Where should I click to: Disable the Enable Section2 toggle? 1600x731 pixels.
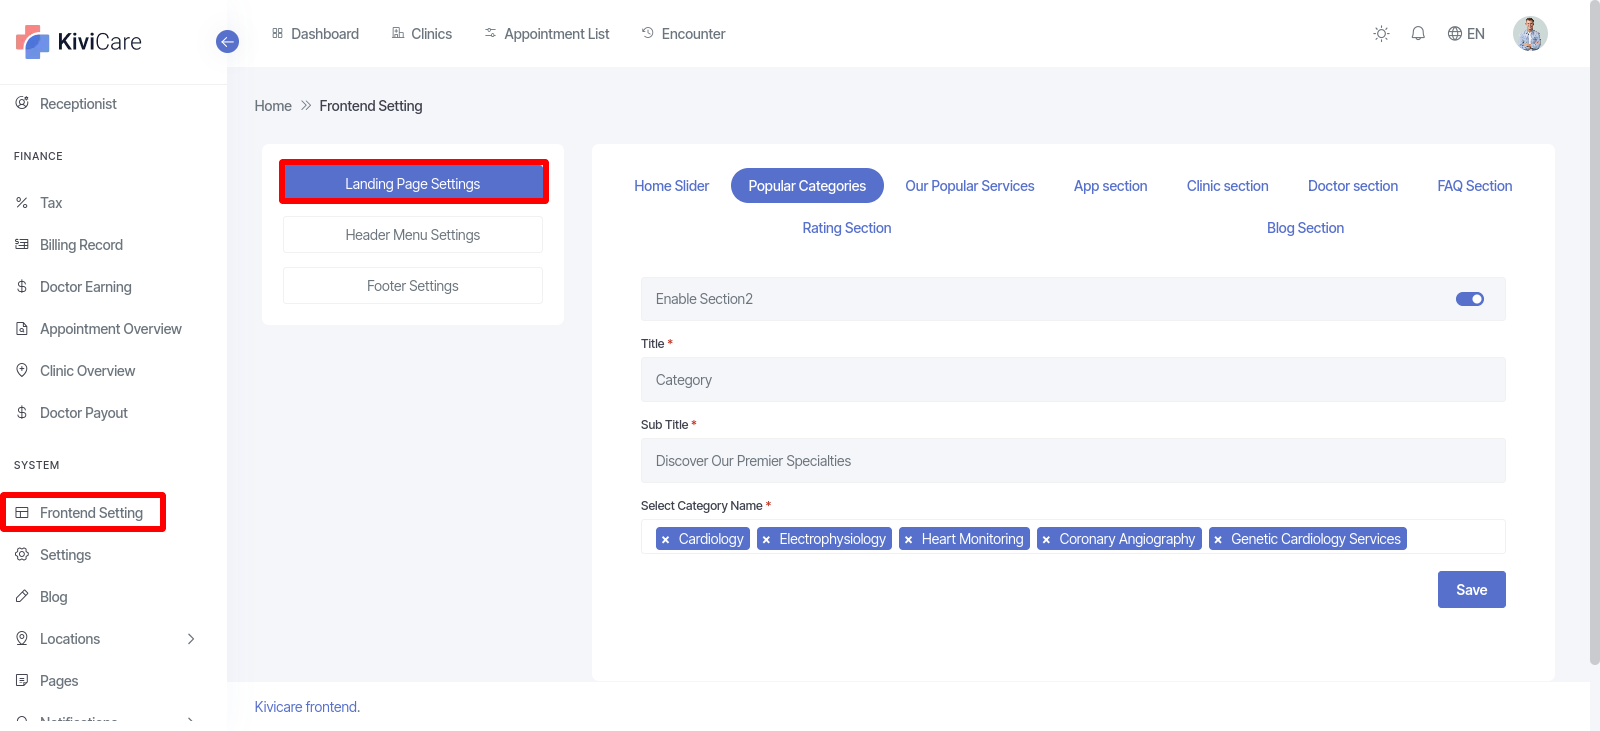1470,299
